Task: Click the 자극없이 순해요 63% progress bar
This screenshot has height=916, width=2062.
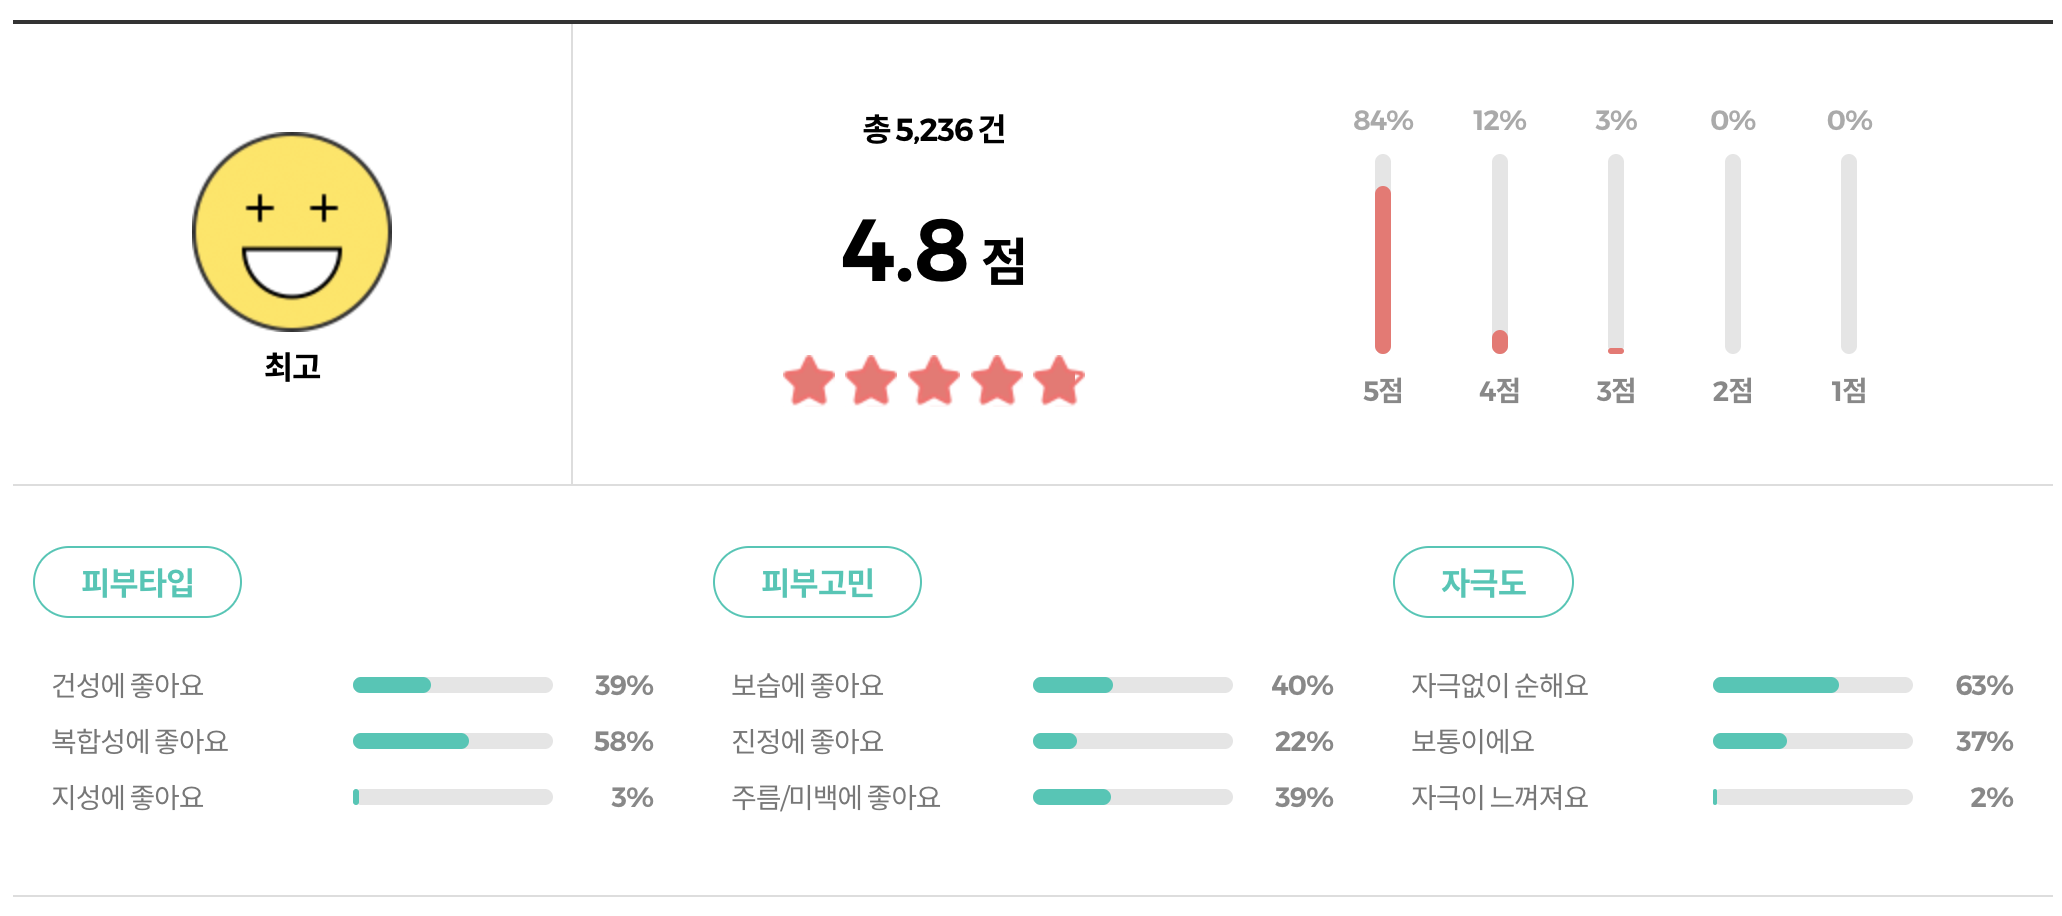Action: pyautogui.click(x=1812, y=685)
